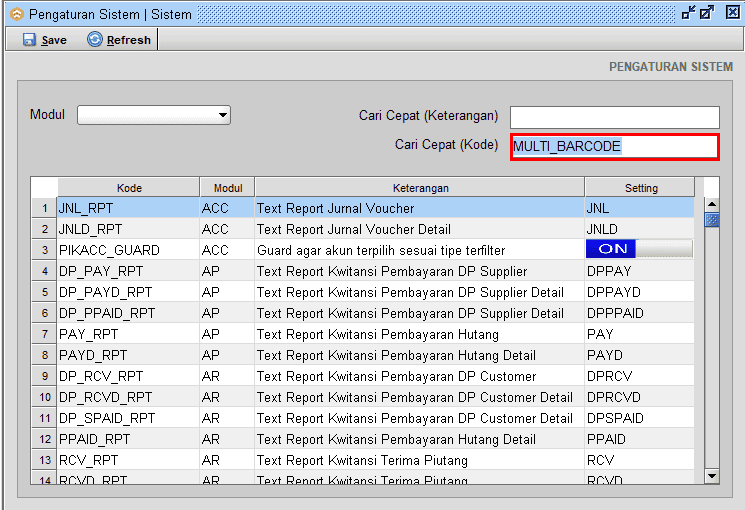Viewport: 745px width, 510px height.
Task: Focus the Cari Cepat (Keterangan) field
Action: pyautogui.click(x=614, y=117)
